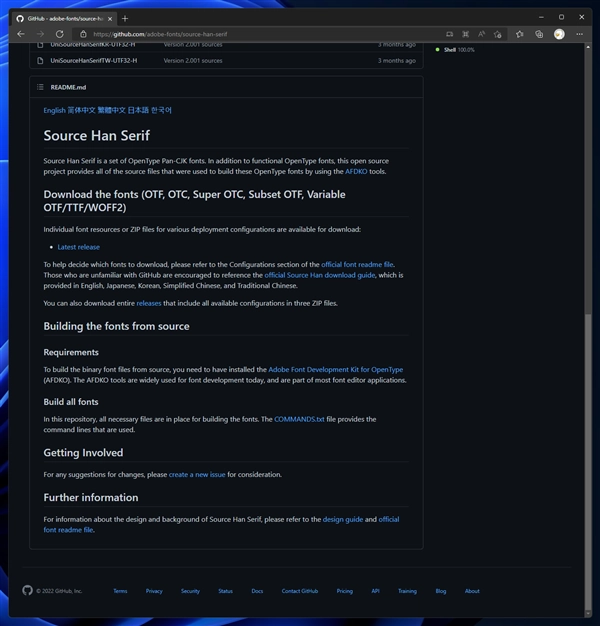
Task: Click the 'Getting Involved' heading
Action: point(83,453)
